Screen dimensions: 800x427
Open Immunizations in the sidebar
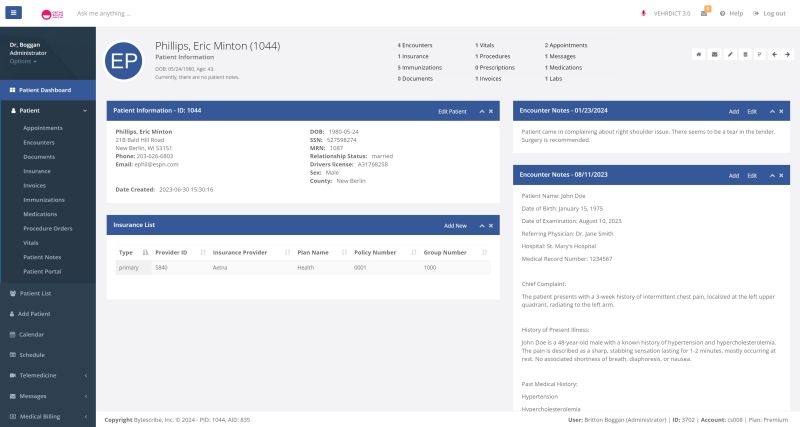(x=44, y=200)
